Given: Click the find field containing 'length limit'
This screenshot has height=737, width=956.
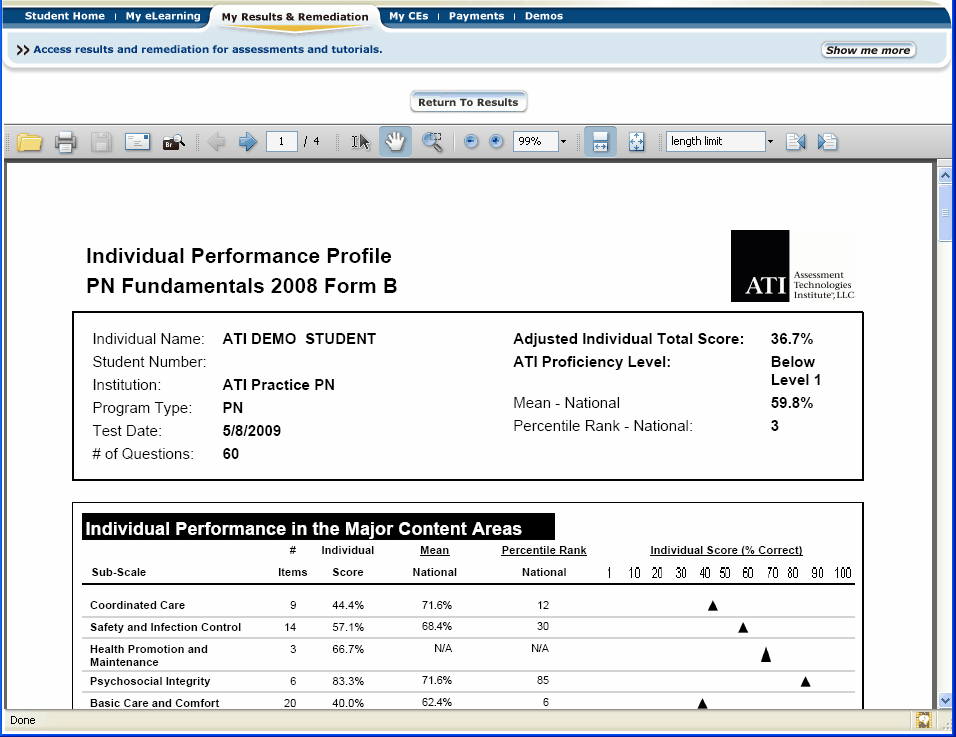Looking at the screenshot, I should pyautogui.click(x=715, y=141).
